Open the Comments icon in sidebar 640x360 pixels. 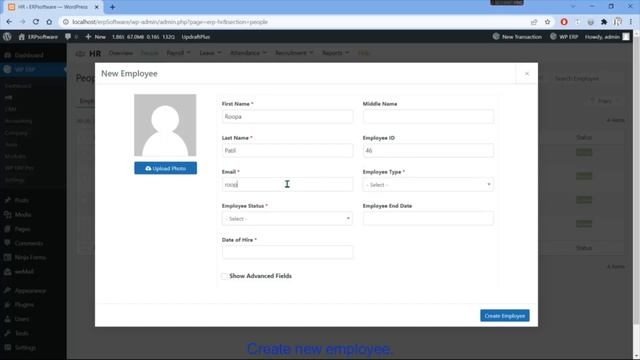click(7, 243)
